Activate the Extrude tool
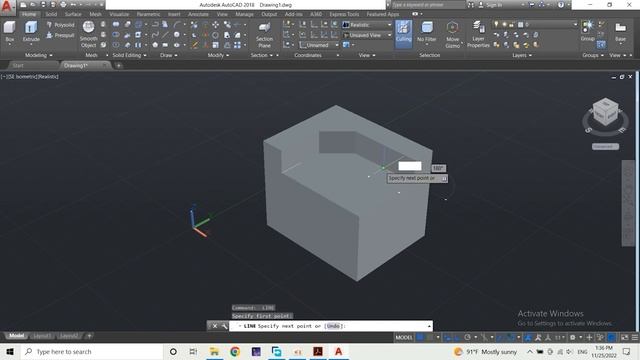The height and width of the screenshot is (360, 640). [31, 32]
